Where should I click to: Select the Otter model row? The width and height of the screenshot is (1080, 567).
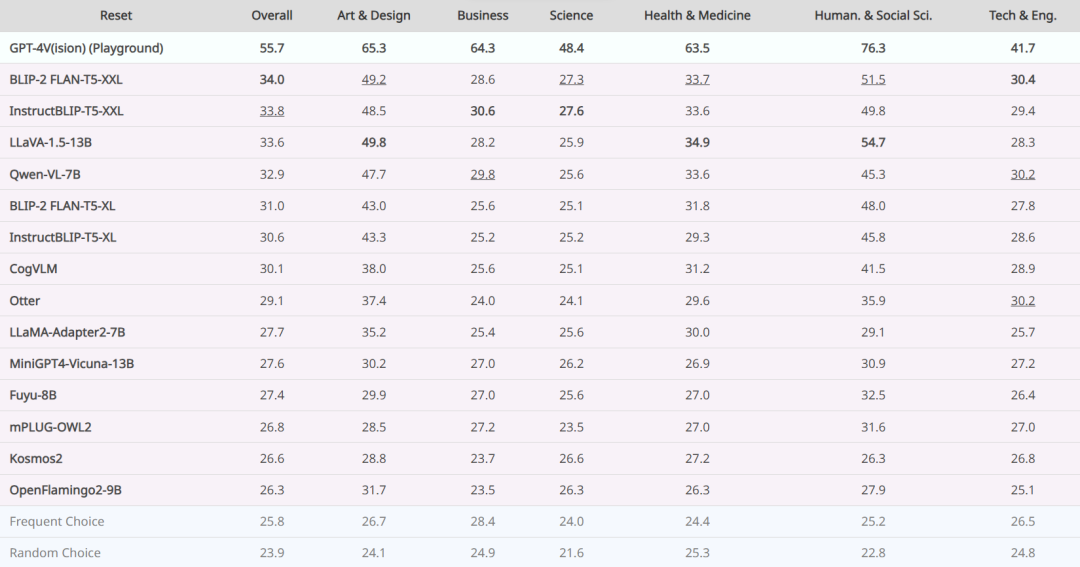(x=540, y=300)
